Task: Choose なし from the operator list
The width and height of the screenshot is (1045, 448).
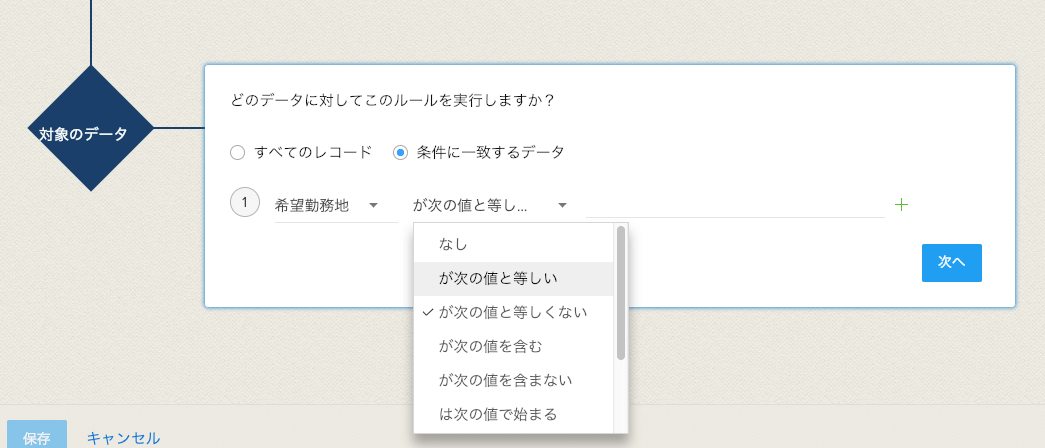Action: coord(513,245)
